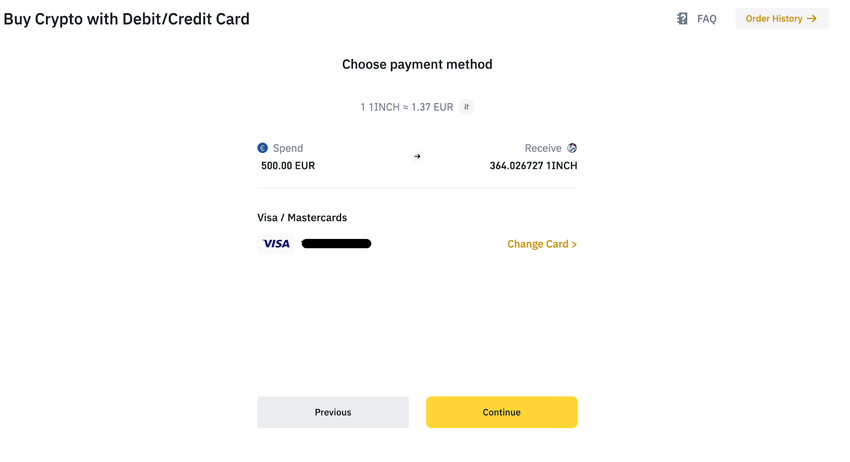Select the VISA card logo
Viewport: 850px width, 462px height.
click(276, 244)
